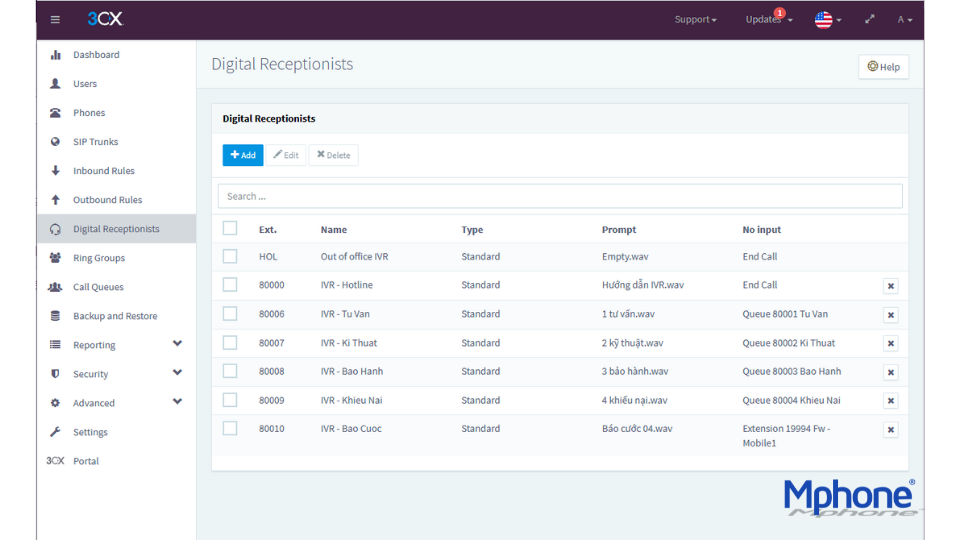The height and width of the screenshot is (540, 960).
Task: Sort by the Ext. column header
Action: click(268, 230)
